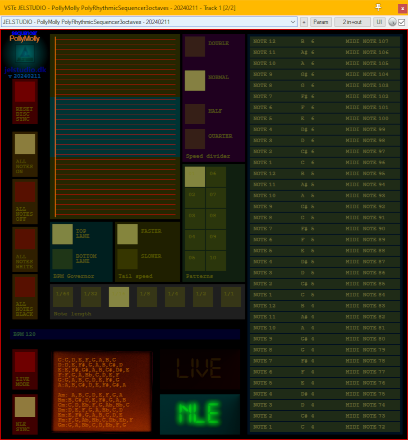Viewport: 408px width, 440px height.
Task: Open the 2 in-out routing button
Action: [x=352, y=22]
